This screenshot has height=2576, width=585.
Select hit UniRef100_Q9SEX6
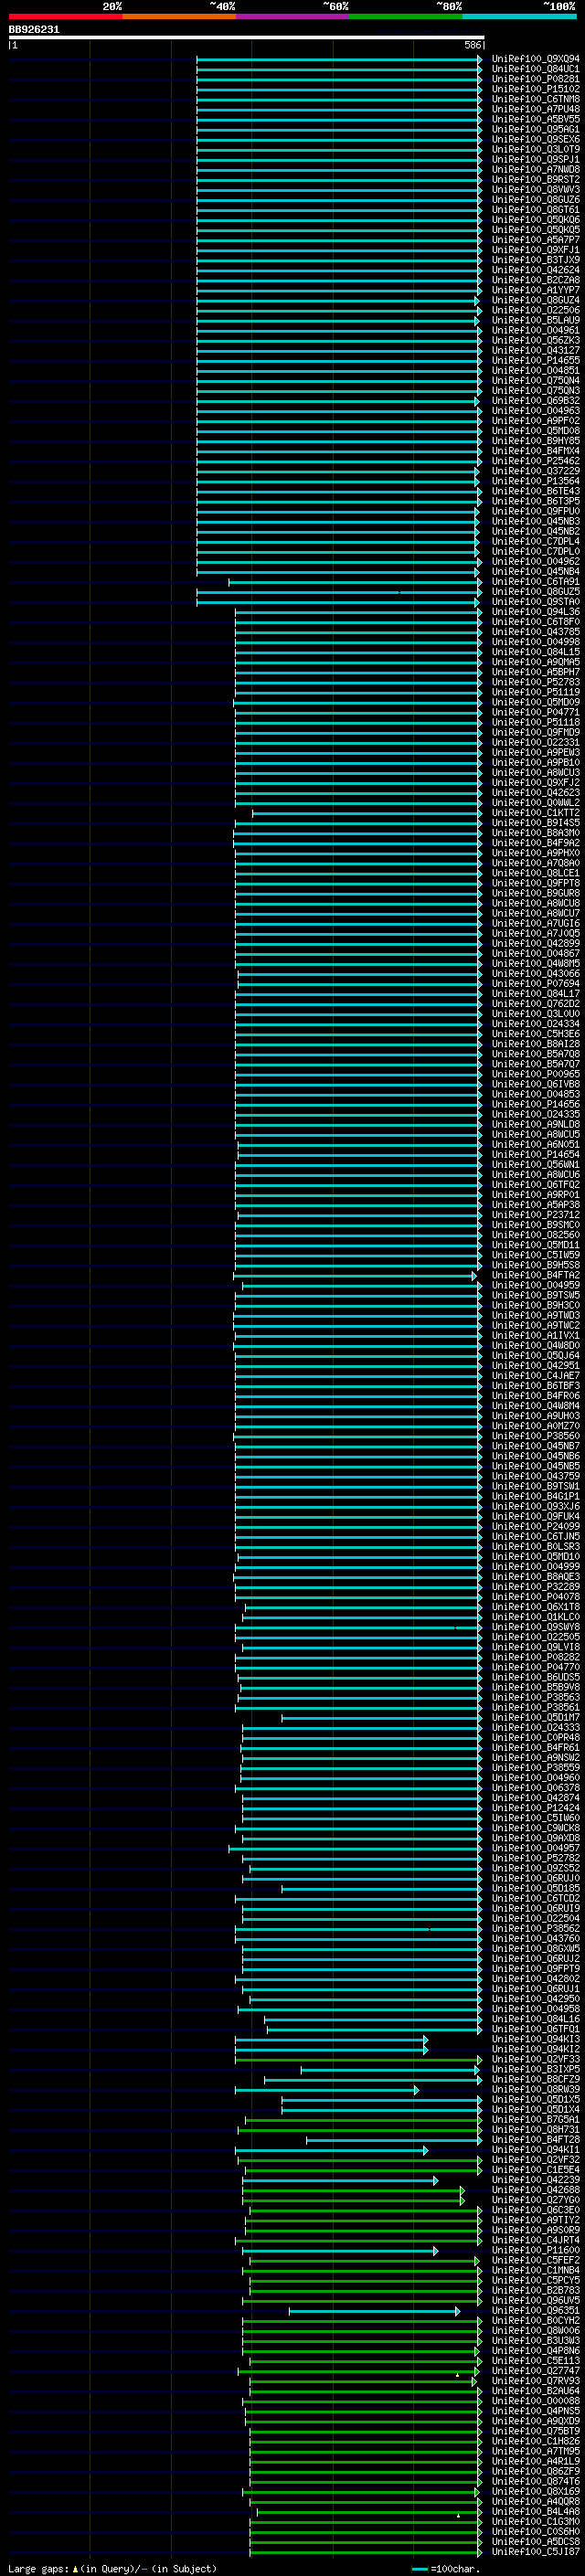click(x=535, y=139)
